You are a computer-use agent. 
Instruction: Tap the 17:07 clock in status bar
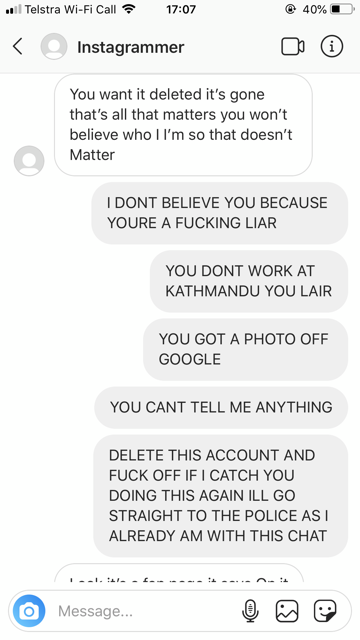pyautogui.click(x=181, y=9)
